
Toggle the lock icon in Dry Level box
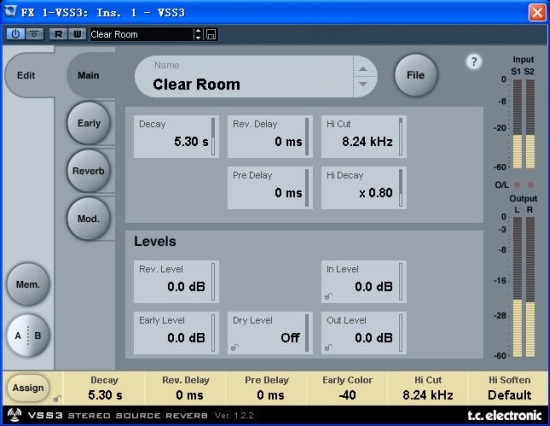pyautogui.click(x=235, y=347)
